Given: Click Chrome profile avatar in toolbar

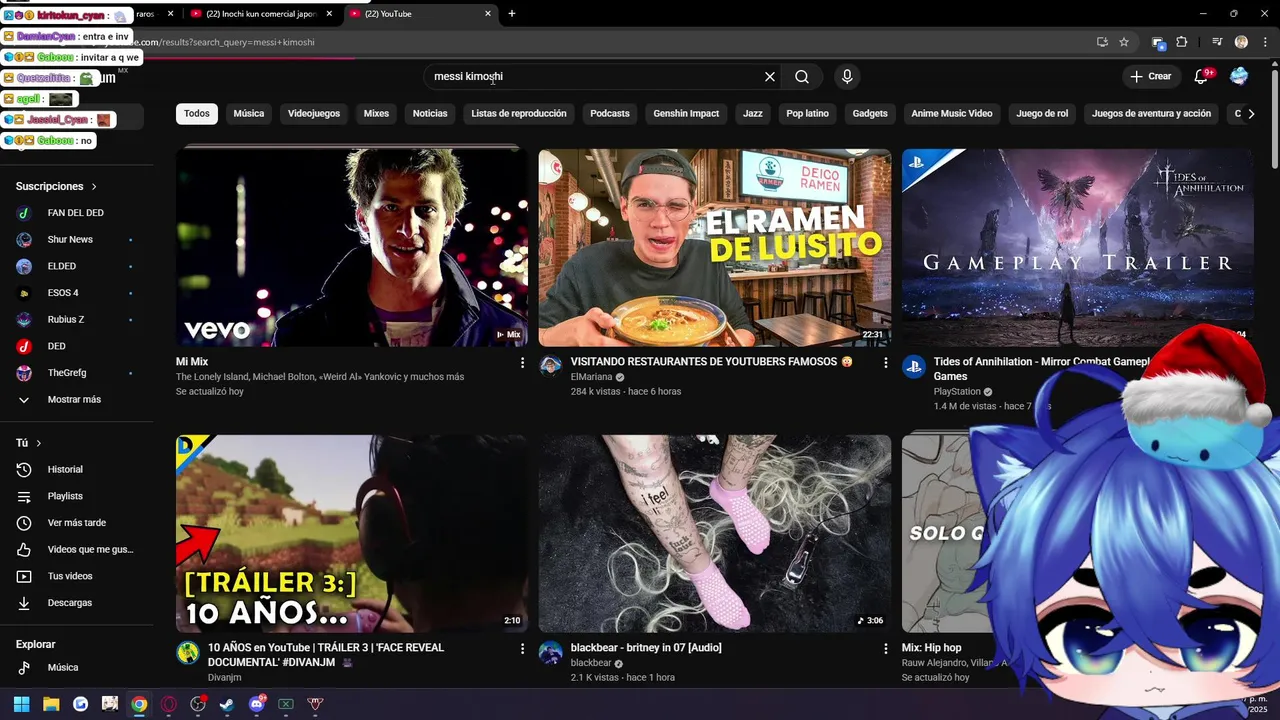Looking at the screenshot, I should click(x=1241, y=42).
